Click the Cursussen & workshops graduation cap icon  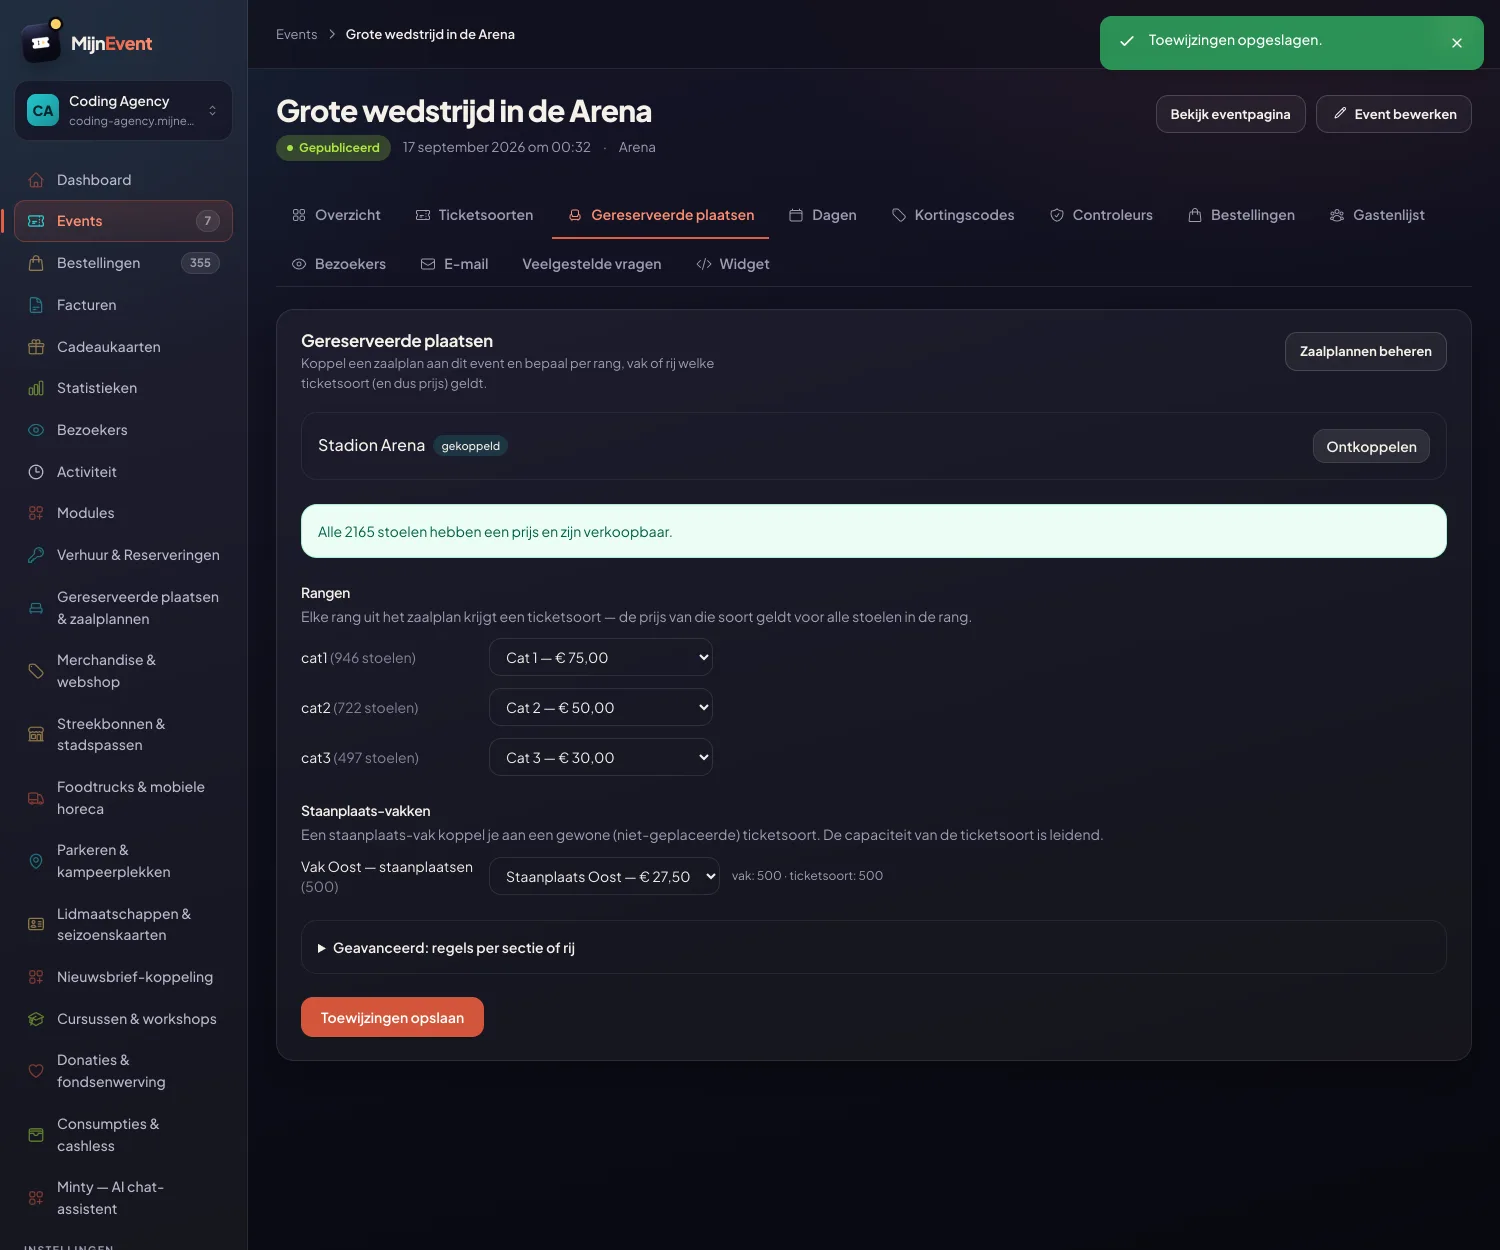36,1019
